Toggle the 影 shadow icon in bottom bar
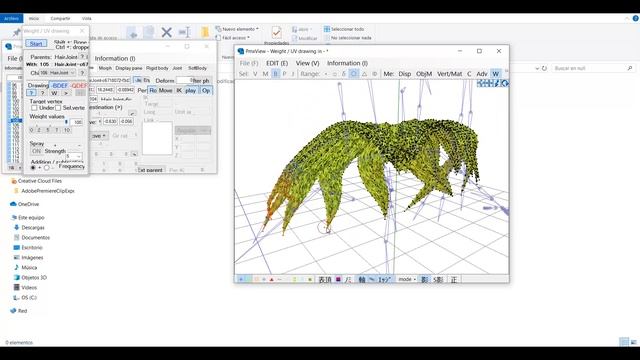This screenshot has width=640, height=360. coord(424,280)
